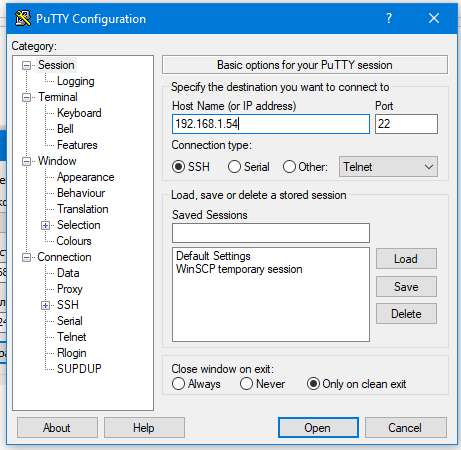Choose Only on clean exit option

click(x=313, y=384)
